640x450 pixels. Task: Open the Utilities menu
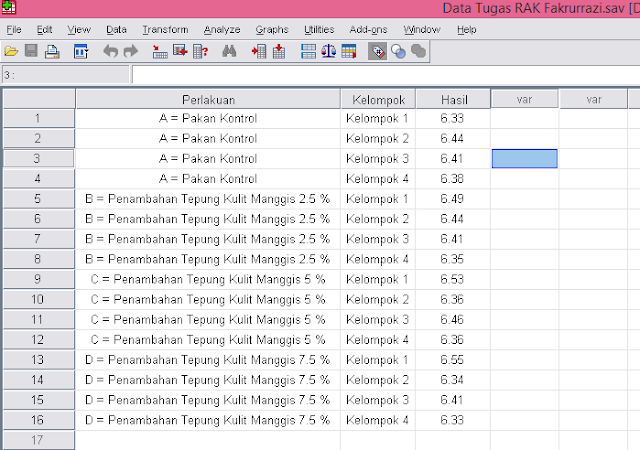tap(319, 30)
